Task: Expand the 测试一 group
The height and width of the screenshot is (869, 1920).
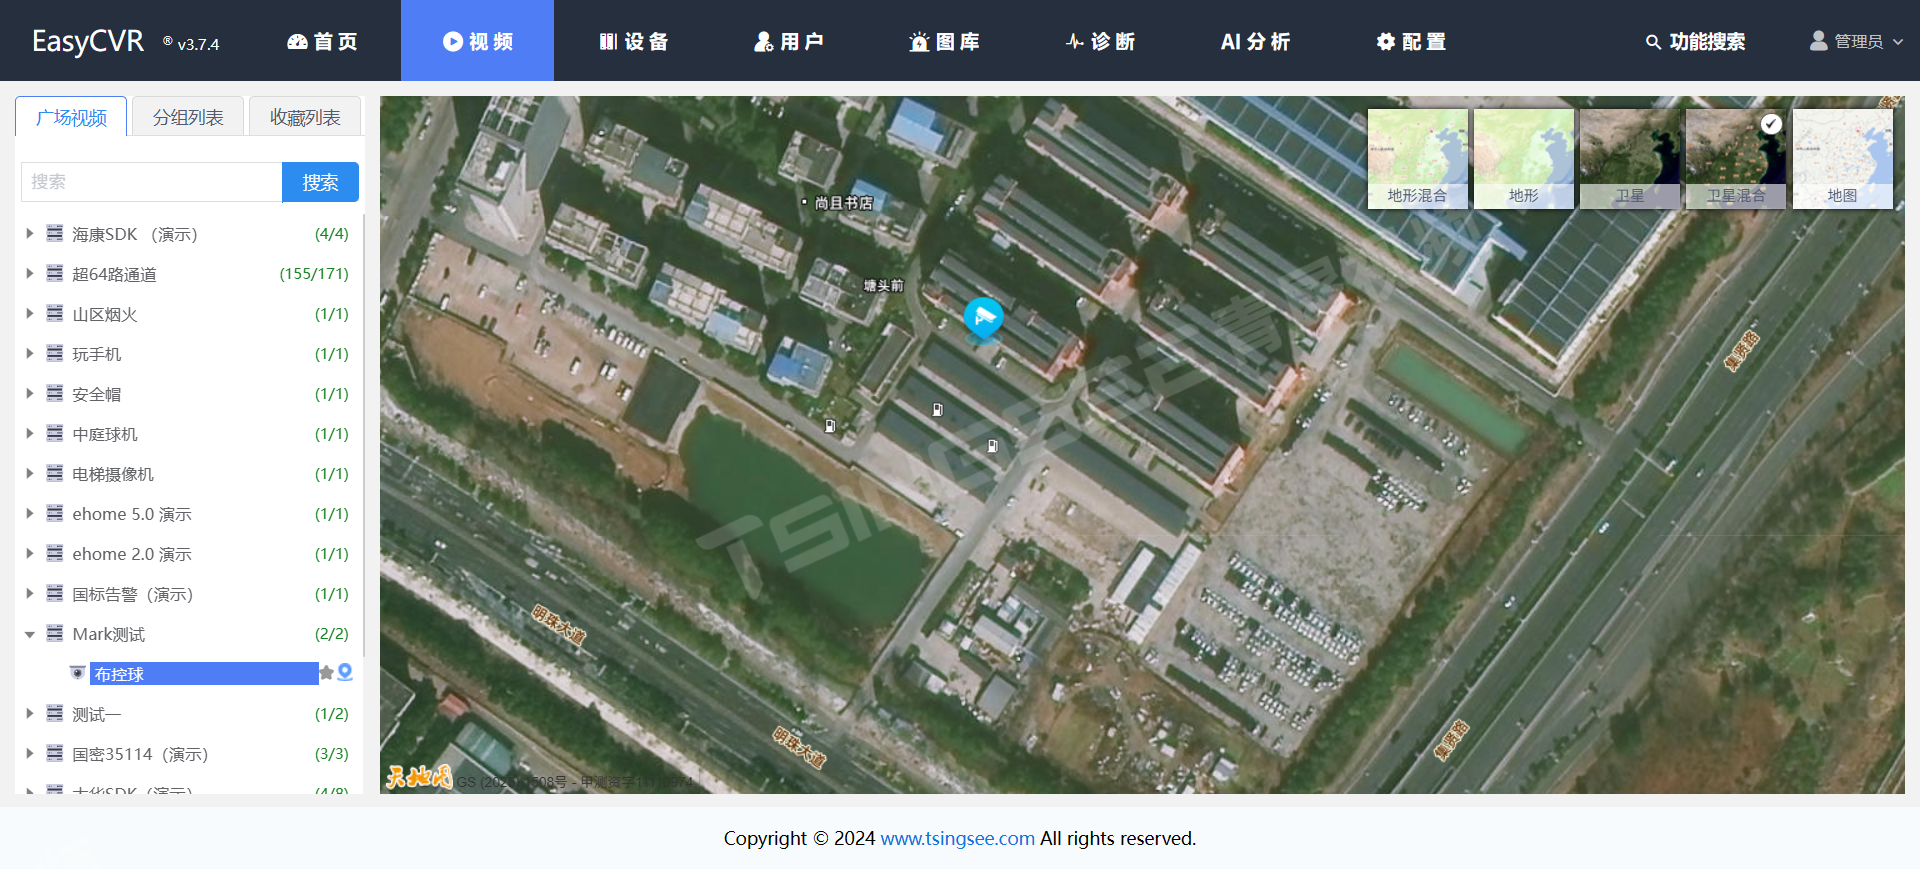Action: [30, 713]
